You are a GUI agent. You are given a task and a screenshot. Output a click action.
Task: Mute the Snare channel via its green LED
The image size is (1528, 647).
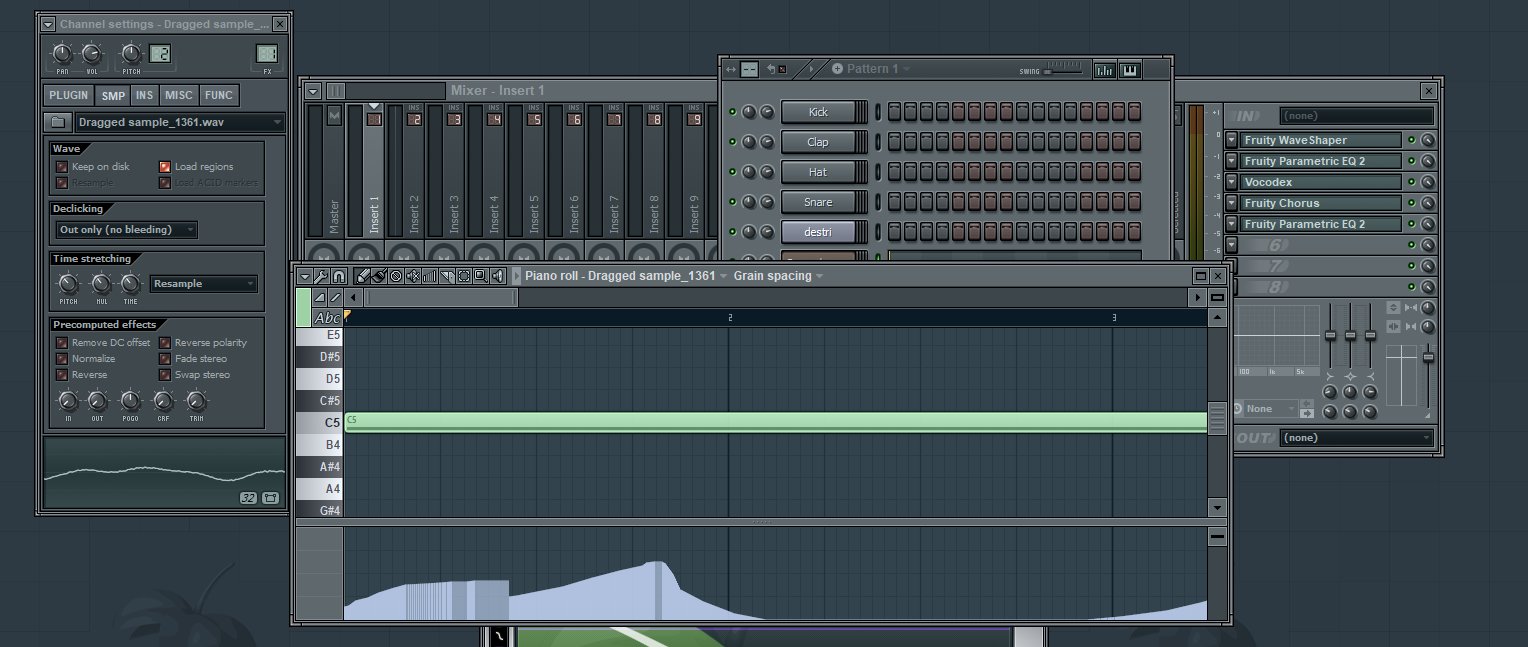(732, 202)
